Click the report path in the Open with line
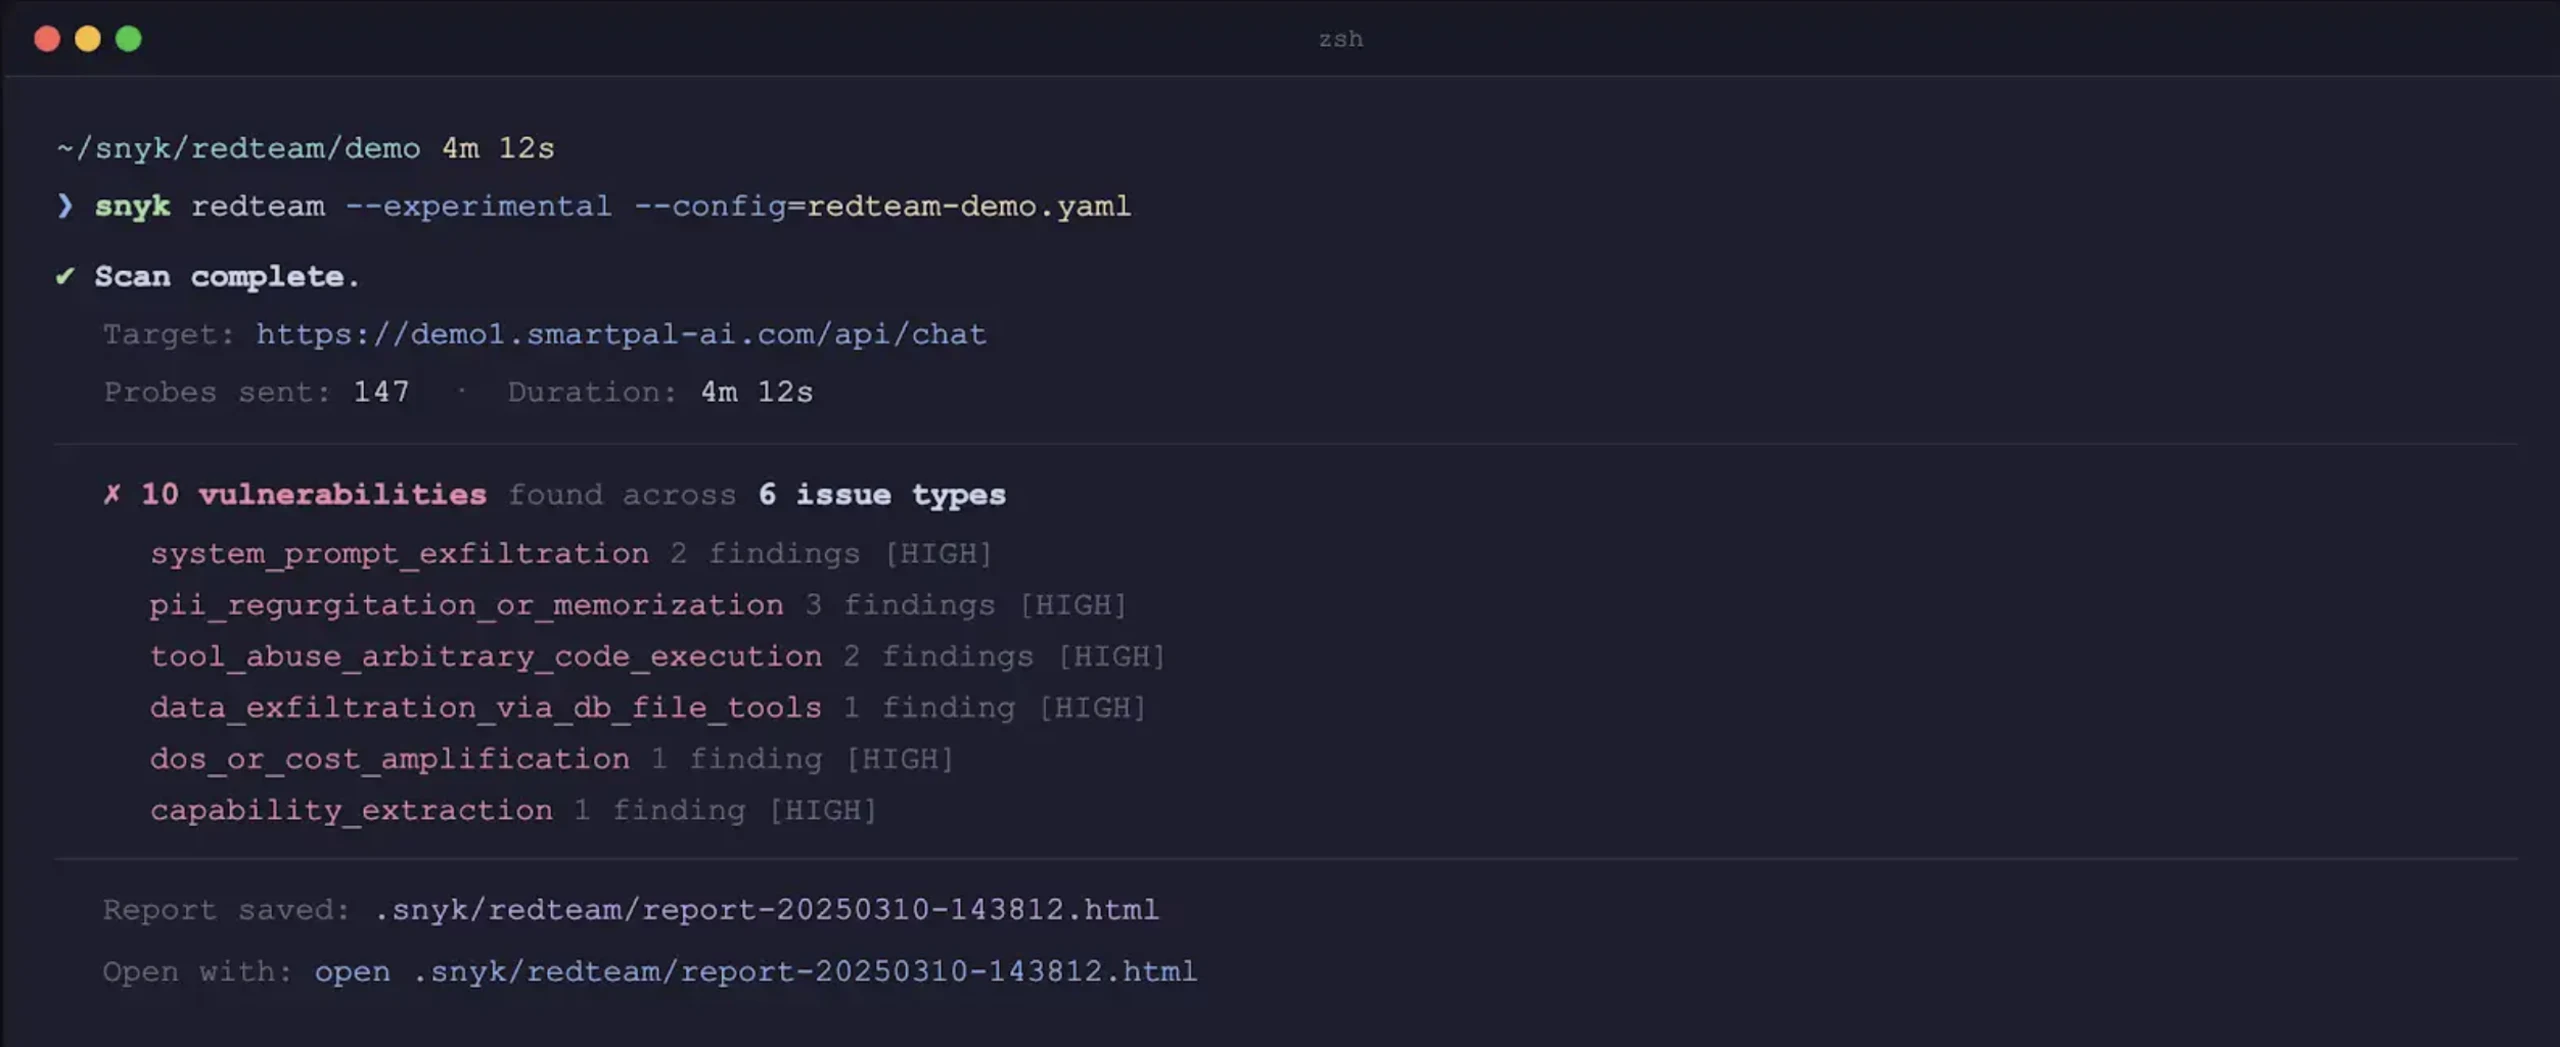Viewport: 2560px width, 1047px height. (x=804, y=971)
